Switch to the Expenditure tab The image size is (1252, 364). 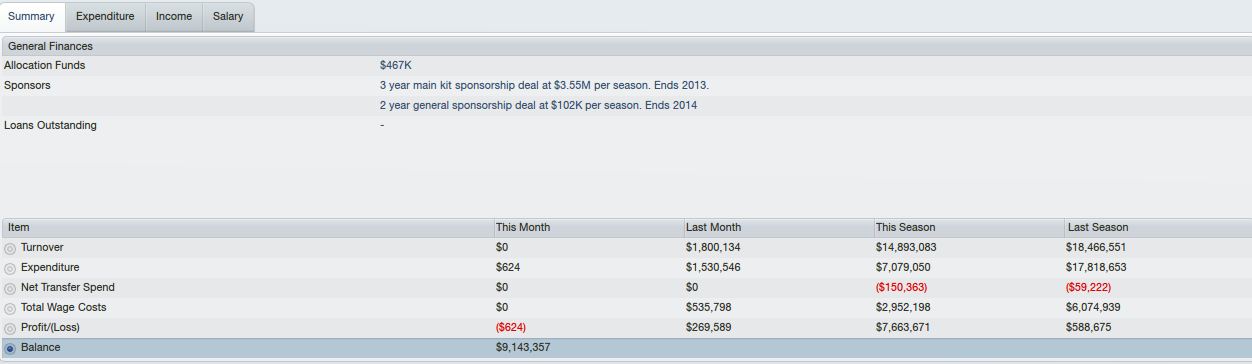[105, 16]
